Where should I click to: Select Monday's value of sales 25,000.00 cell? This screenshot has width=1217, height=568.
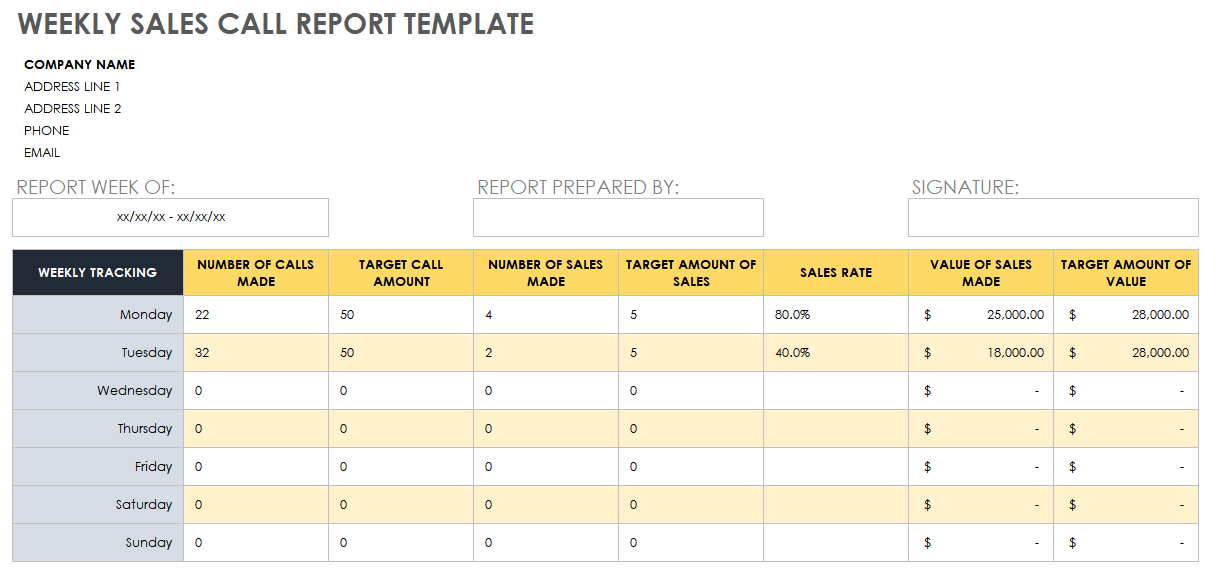point(981,315)
